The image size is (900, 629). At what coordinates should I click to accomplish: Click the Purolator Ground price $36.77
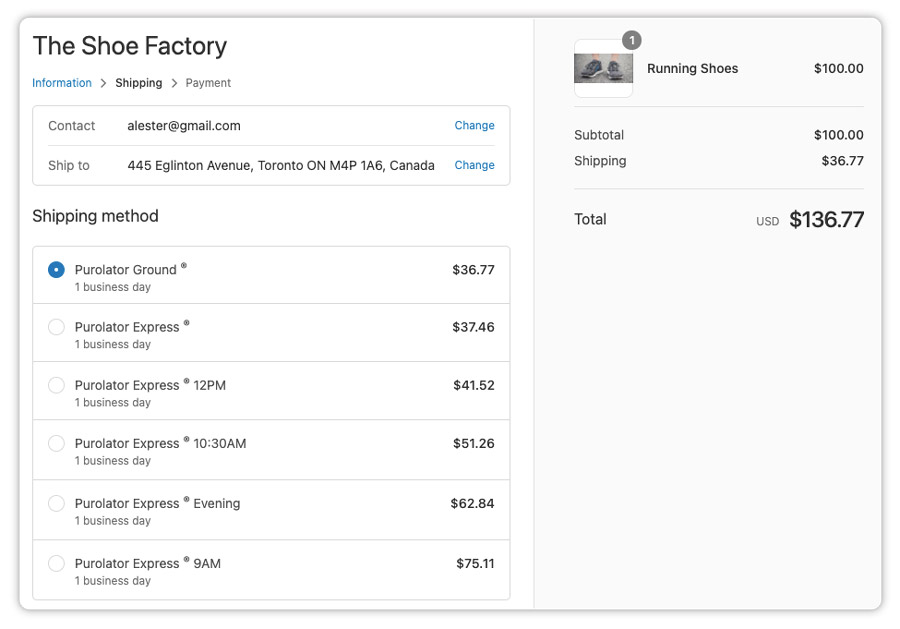click(x=472, y=268)
